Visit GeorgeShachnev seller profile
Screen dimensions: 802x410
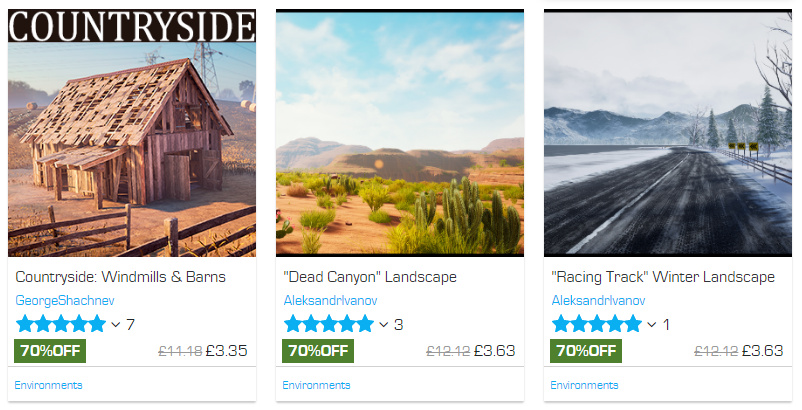[x=65, y=301]
